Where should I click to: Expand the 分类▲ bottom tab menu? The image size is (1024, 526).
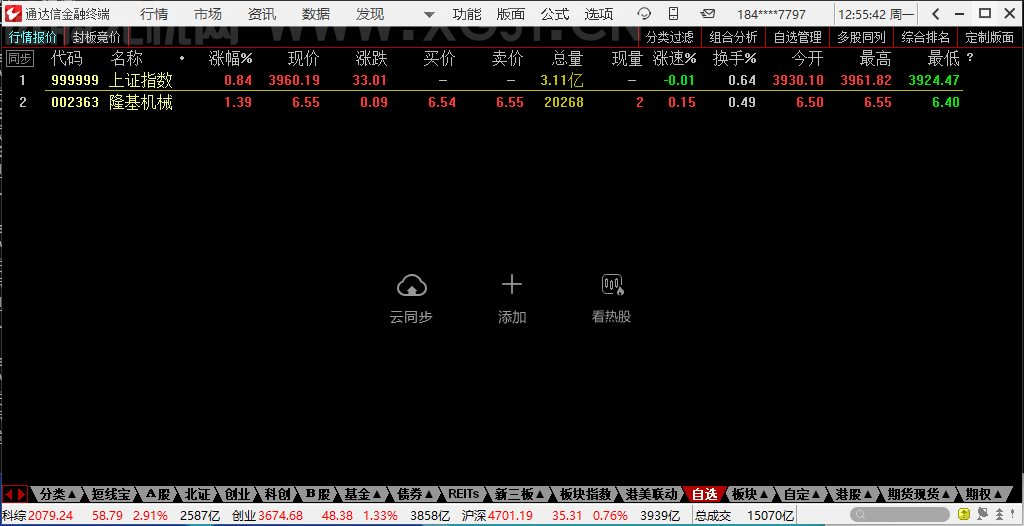tap(57, 494)
